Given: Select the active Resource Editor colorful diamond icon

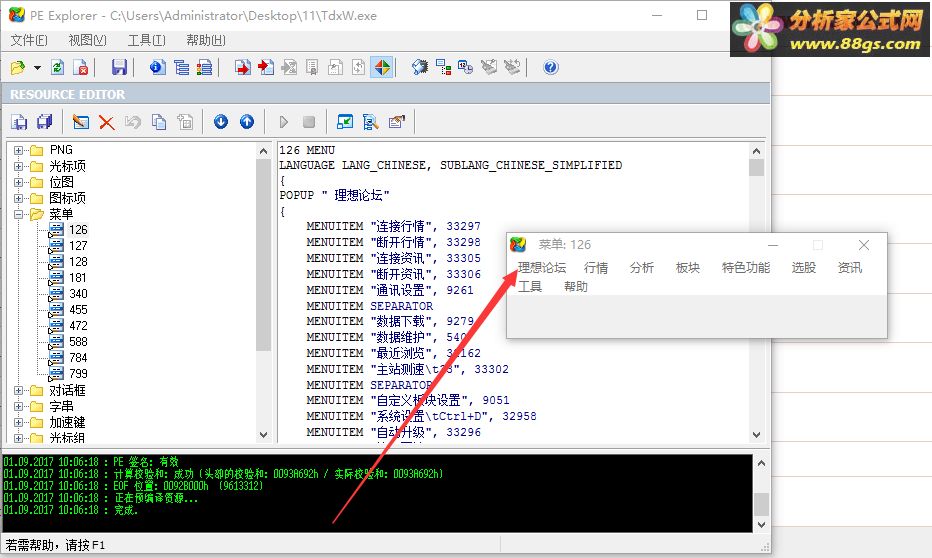Looking at the screenshot, I should [382, 68].
